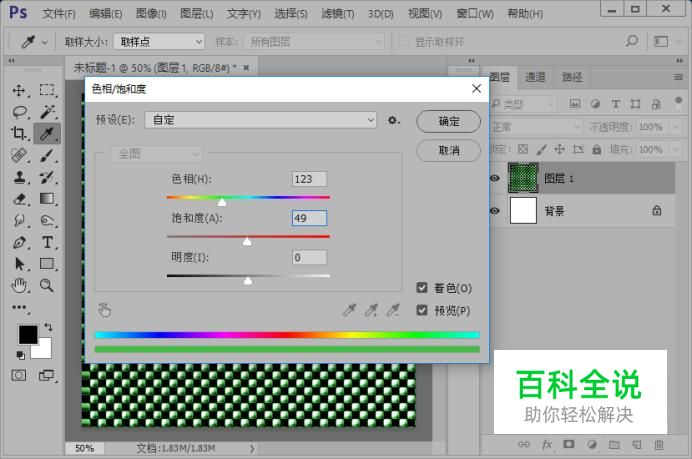
Task: Click the 色相 hue slider handle
Action: point(222,202)
